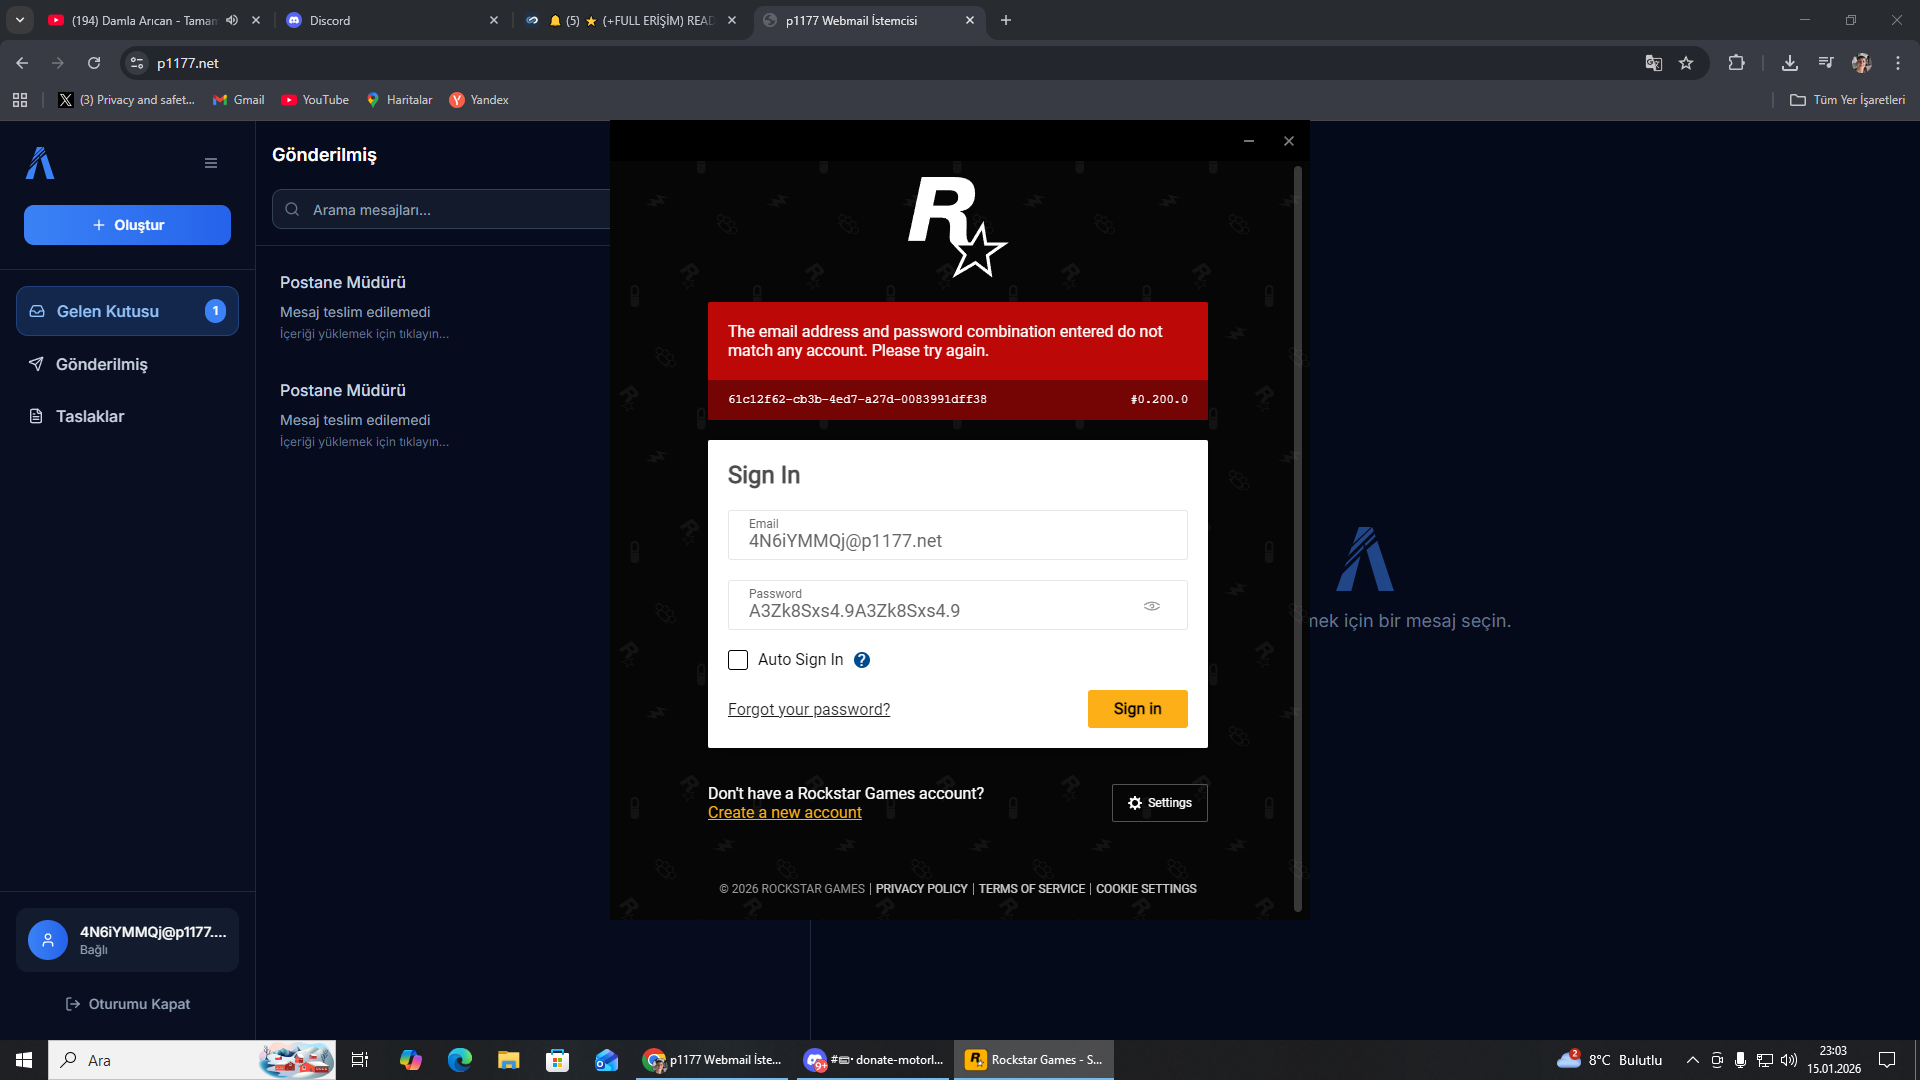The height and width of the screenshot is (1080, 1920).
Task: Open the media control icon in toolbar
Action: click(x=1826, y=63)
